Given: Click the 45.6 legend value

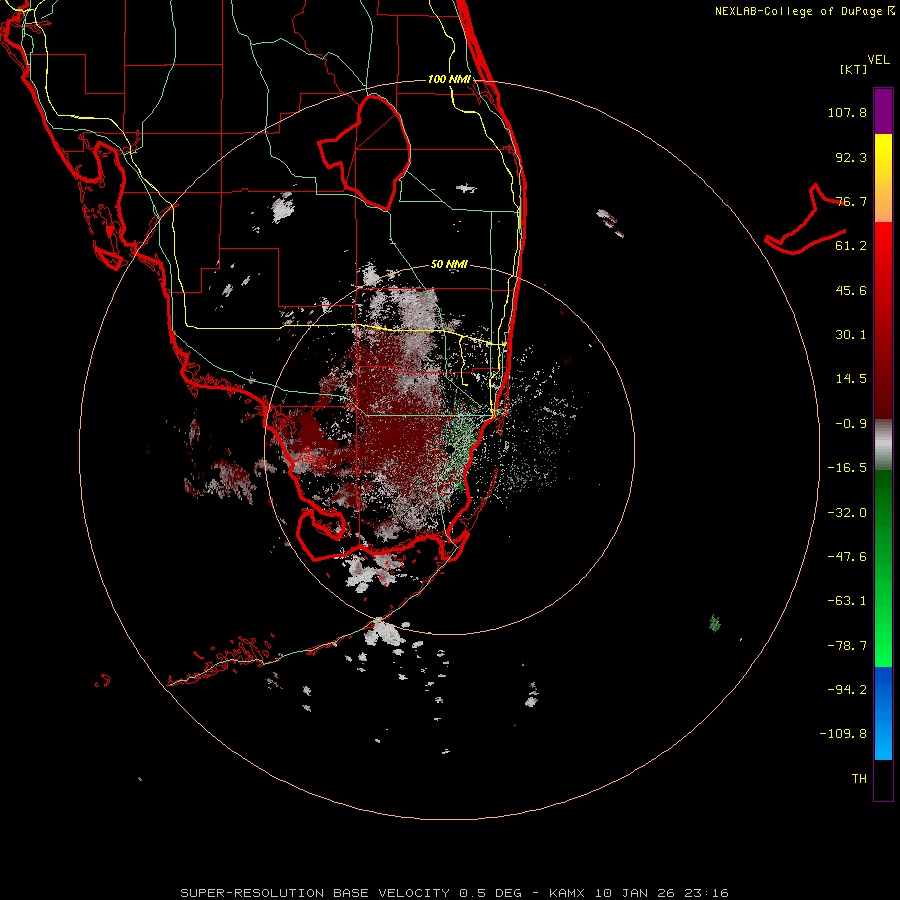Looking at the screenshot, I should coord(851,290).
